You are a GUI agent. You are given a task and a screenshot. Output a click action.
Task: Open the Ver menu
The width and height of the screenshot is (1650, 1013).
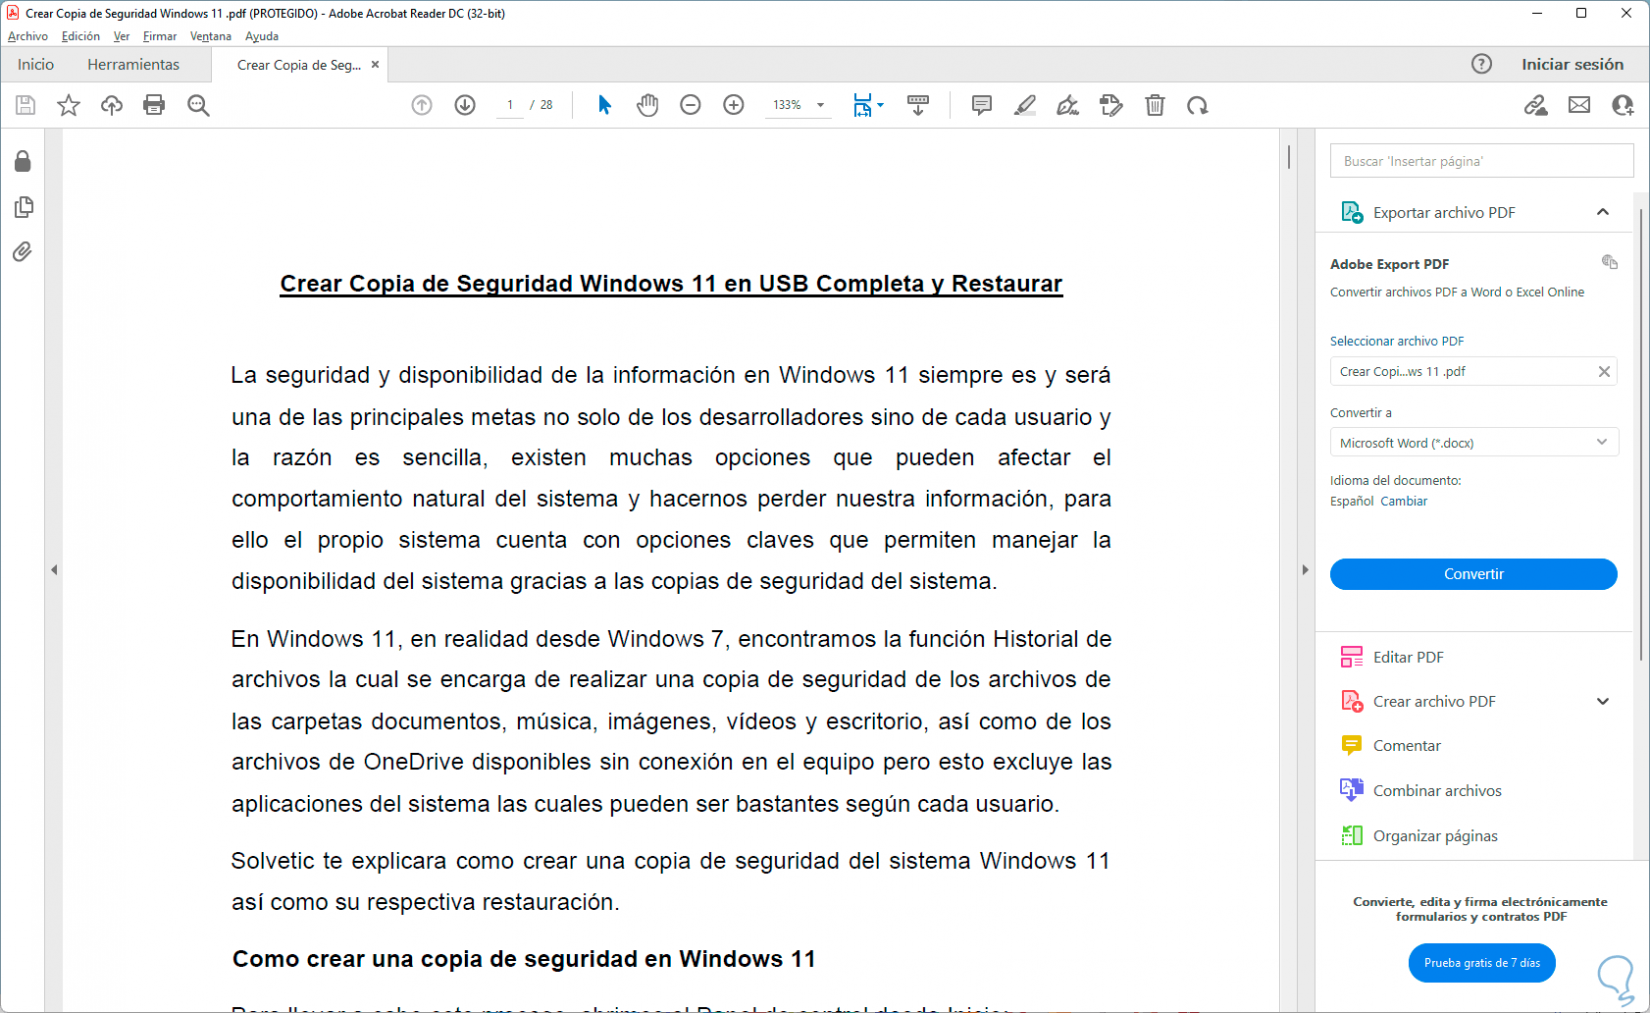point(121,36)
